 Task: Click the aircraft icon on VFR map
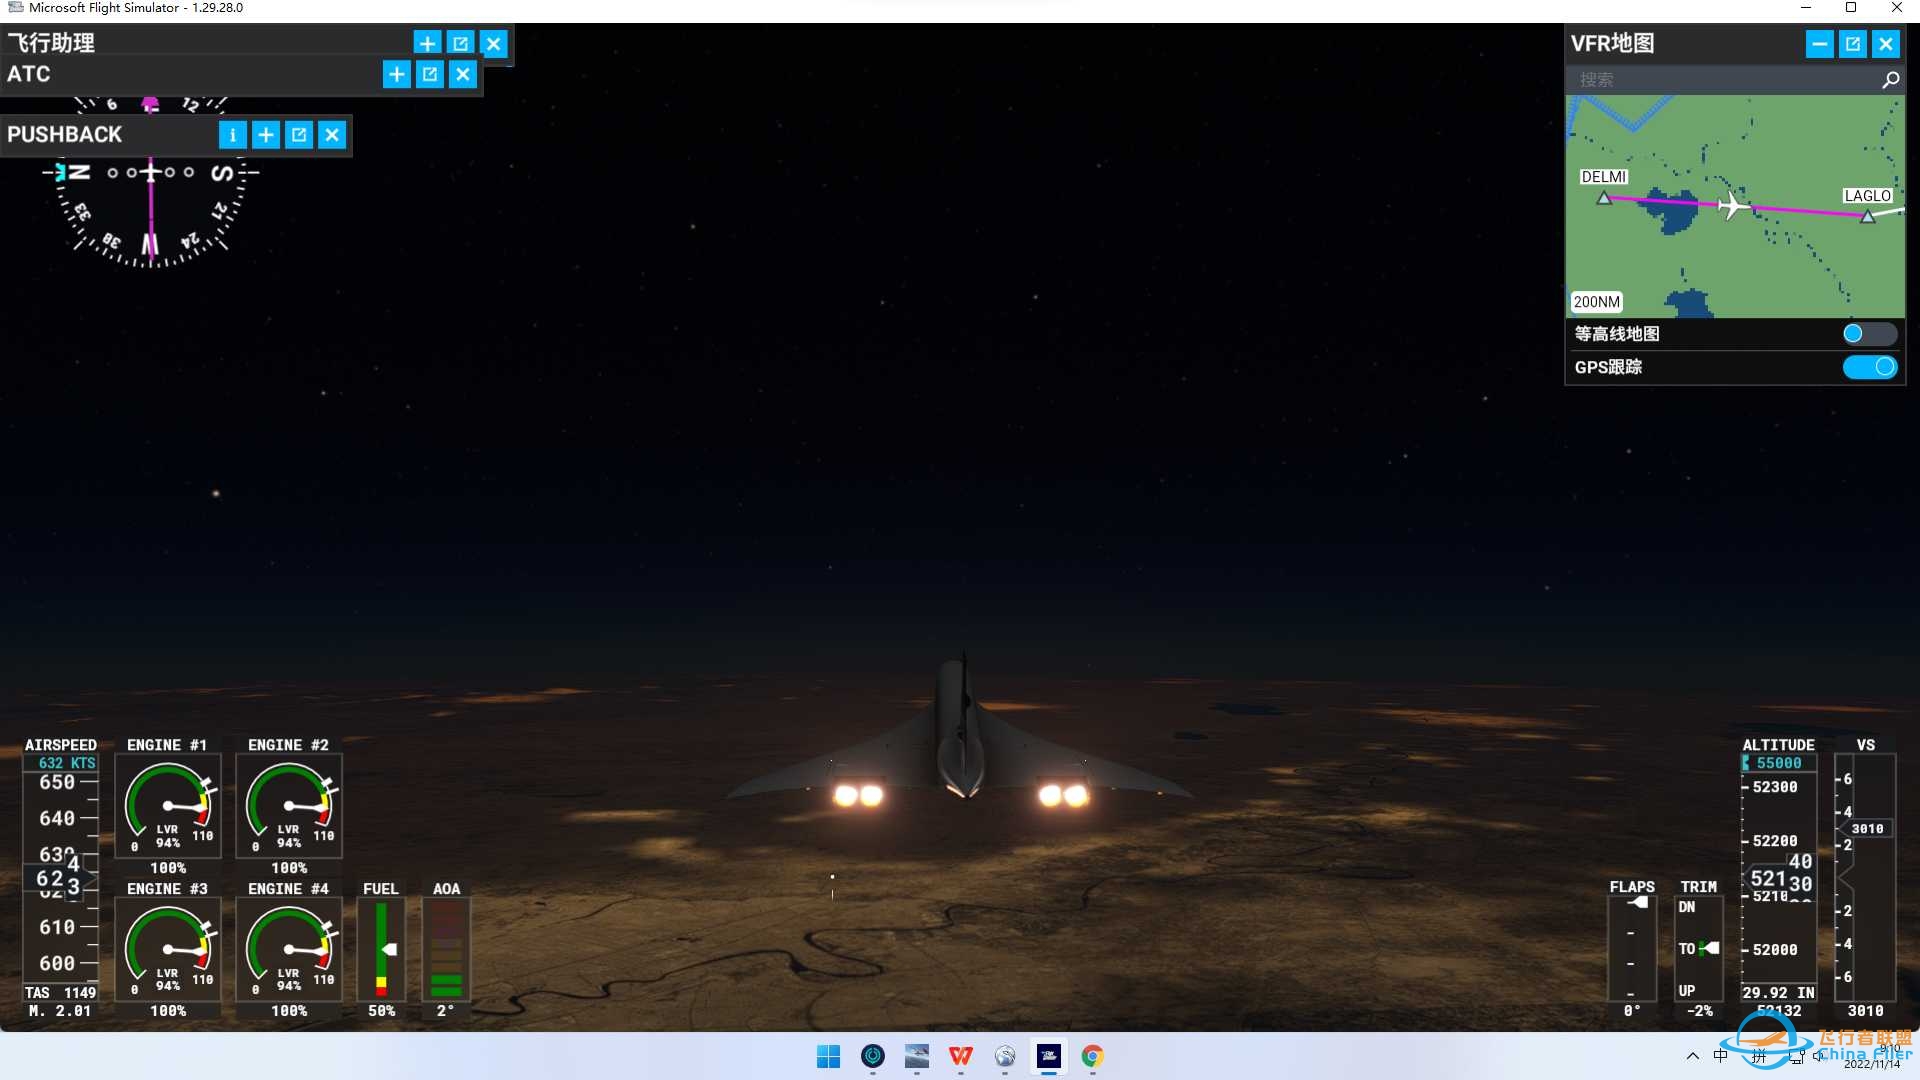(x=1733, y=205)
